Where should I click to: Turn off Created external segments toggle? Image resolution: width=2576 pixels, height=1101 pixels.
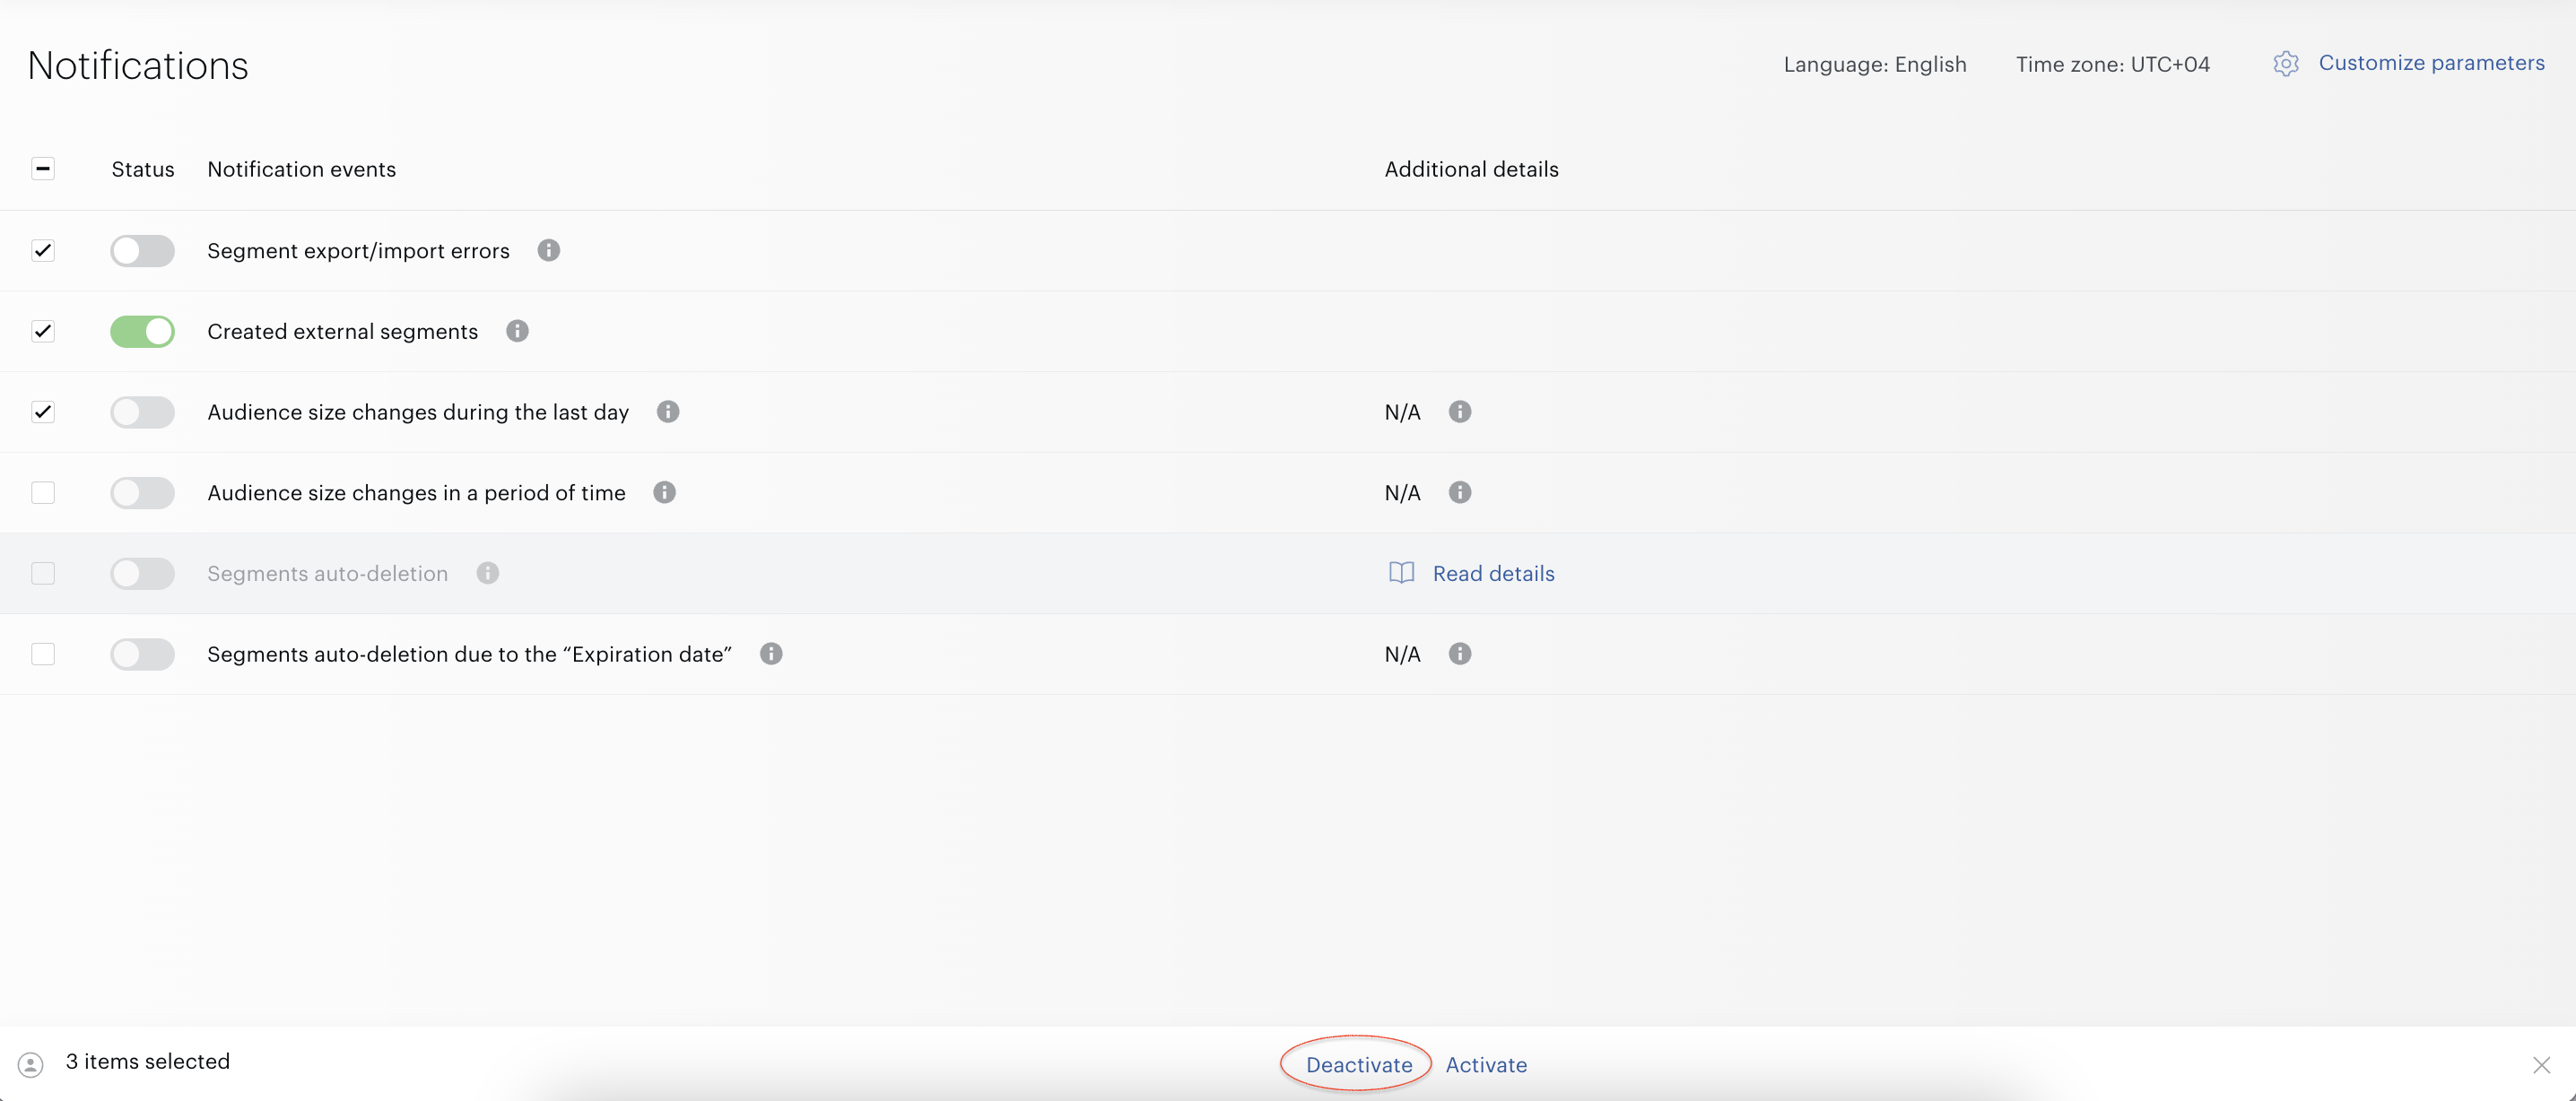(142, 331)
